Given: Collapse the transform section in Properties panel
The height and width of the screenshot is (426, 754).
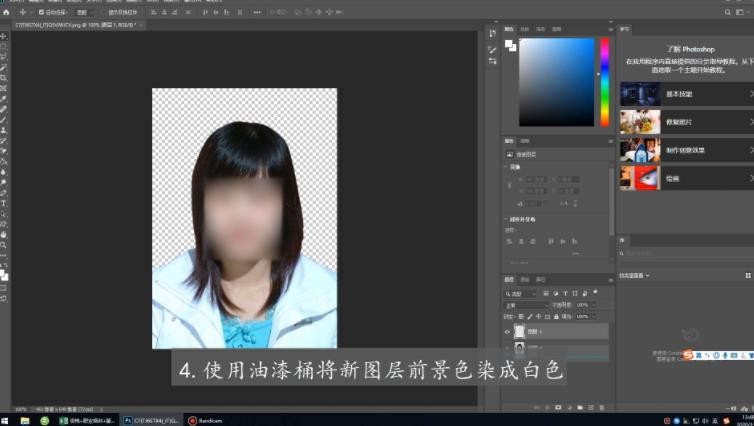Looking at the screenshot, I should (x=506, y=167).
